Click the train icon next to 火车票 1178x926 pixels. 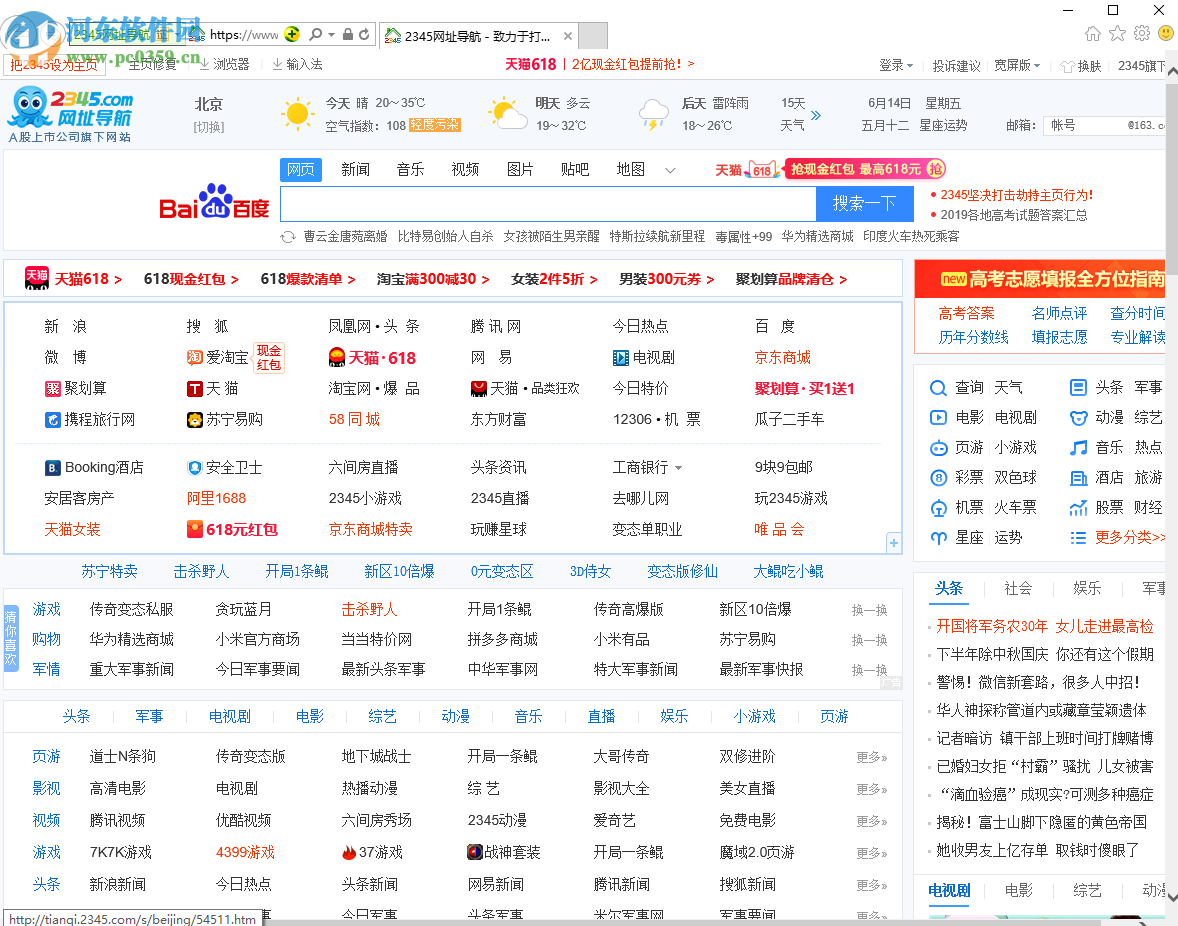(937, 507)
